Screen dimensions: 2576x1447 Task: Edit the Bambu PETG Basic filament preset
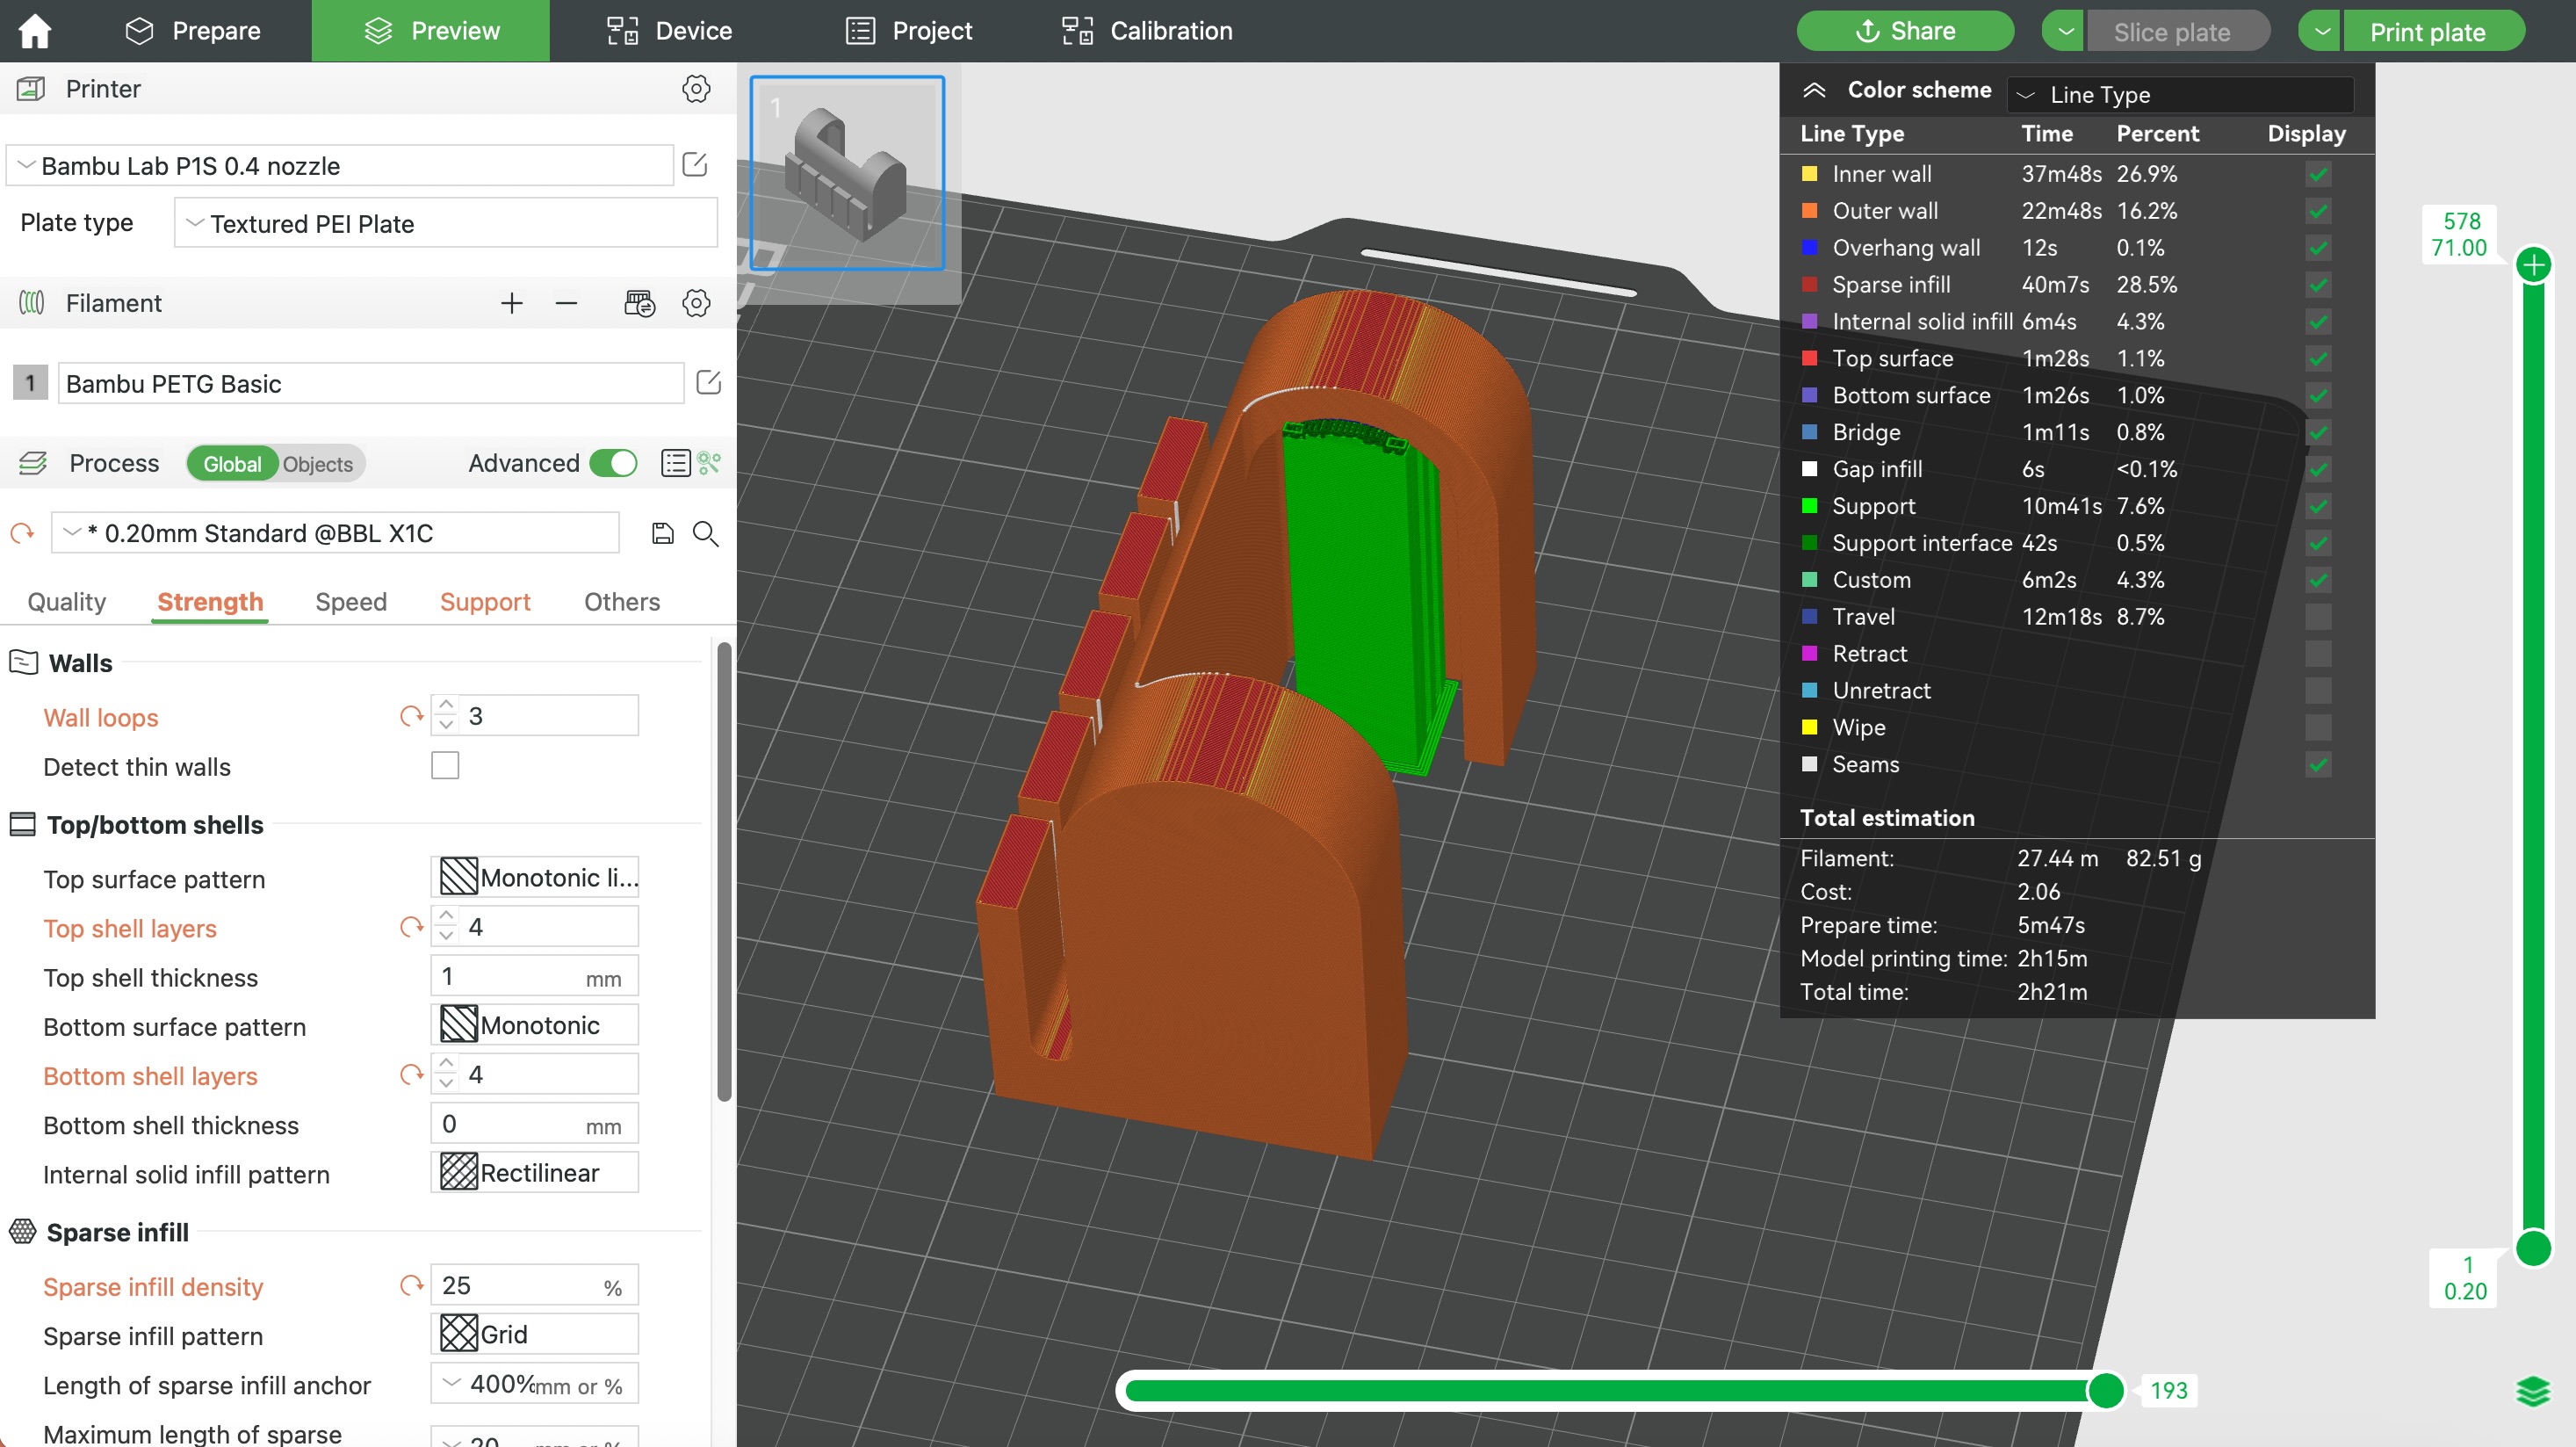pyautogui.click(x=708, y=383)
